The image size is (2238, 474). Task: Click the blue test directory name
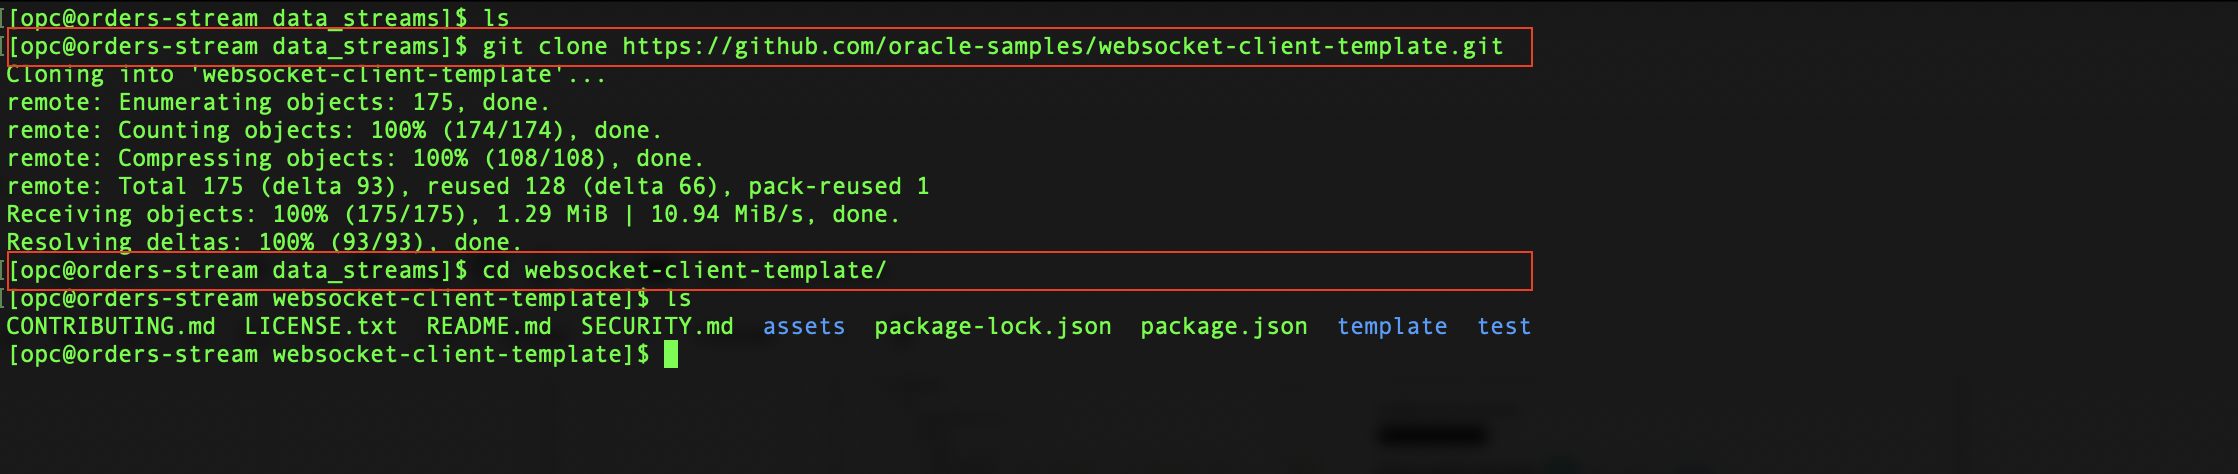pyautogui.click(x=1504, y=327)
